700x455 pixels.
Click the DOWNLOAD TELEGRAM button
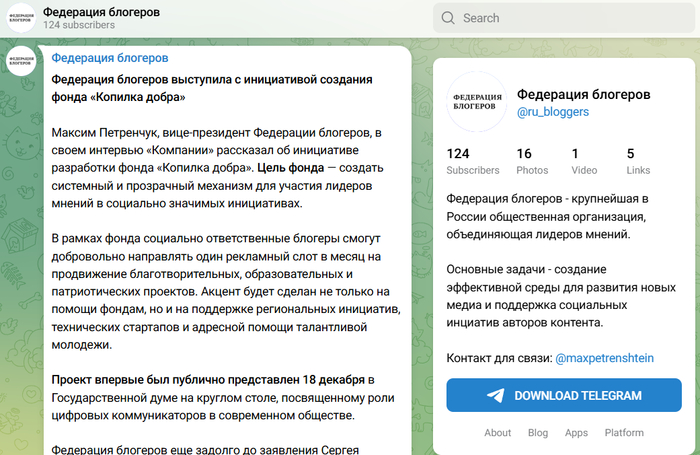[x=564, y=395]
